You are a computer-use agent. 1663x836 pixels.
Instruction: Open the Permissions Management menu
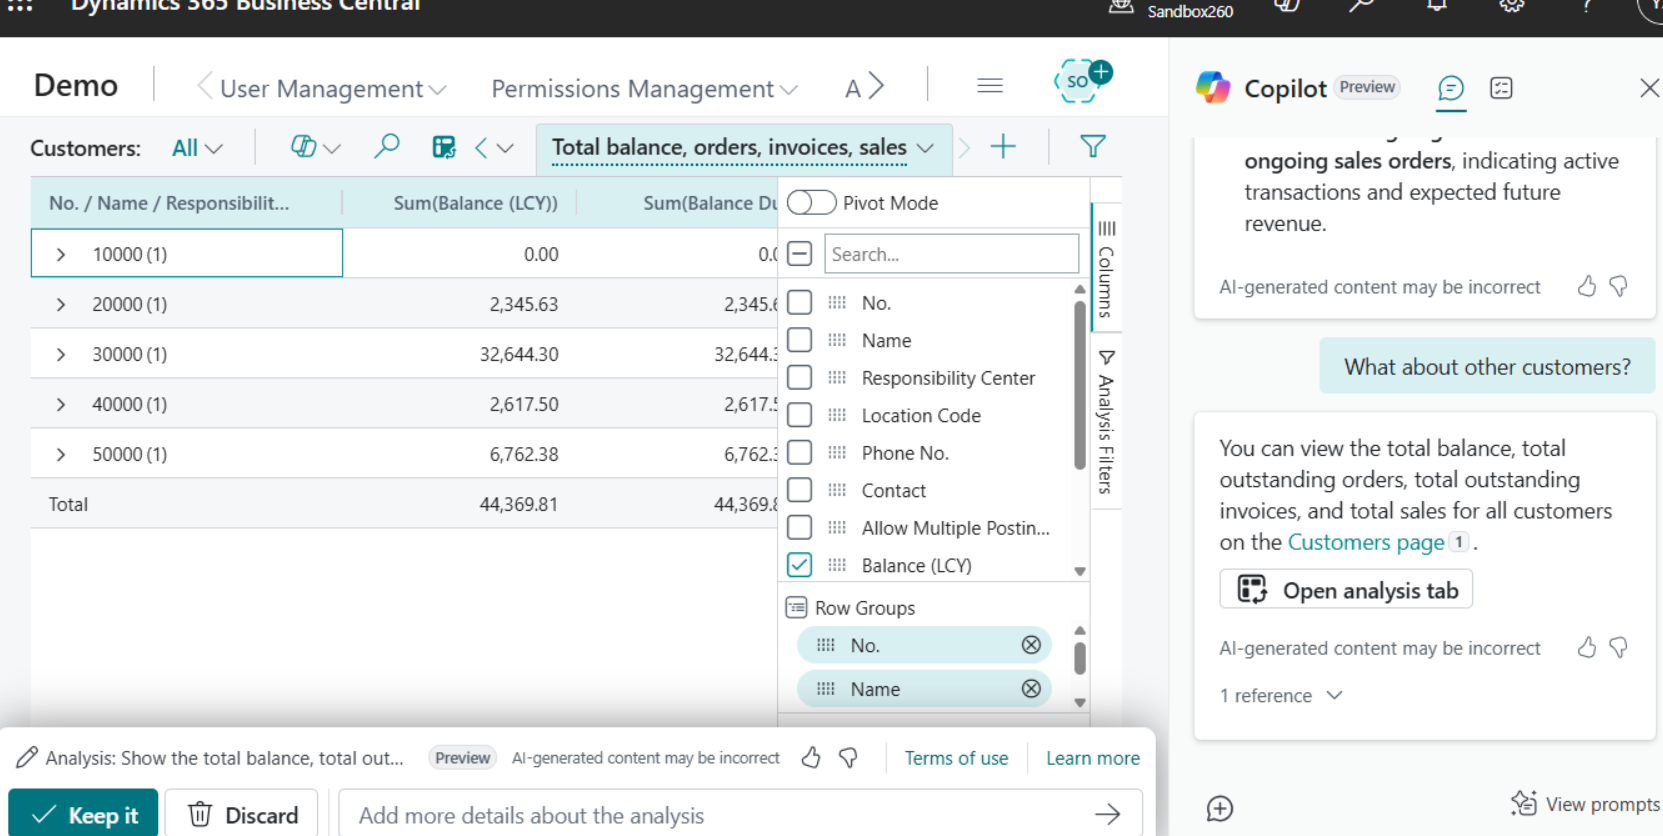pyautogui.click(x=645, y=89)
